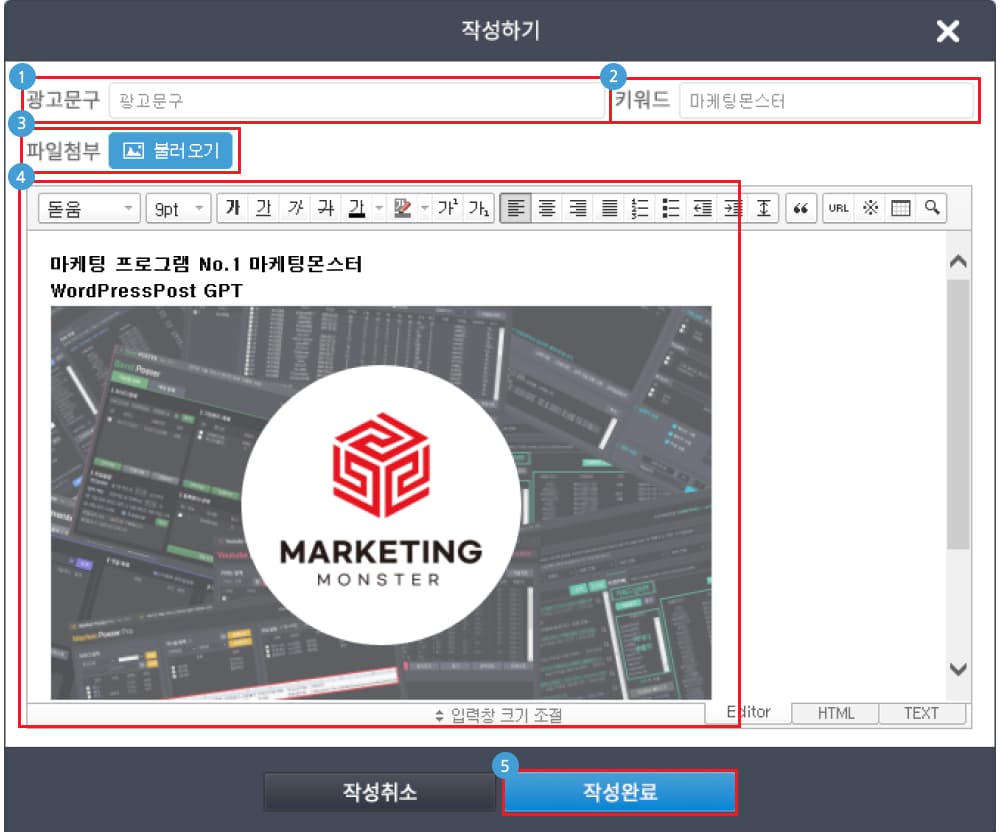This screenshot has width=1000, height=832.
Task: Click scrollbar up arrow in editor
Action: tap(958, 261)
